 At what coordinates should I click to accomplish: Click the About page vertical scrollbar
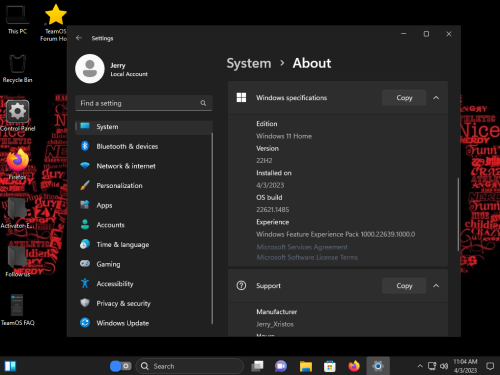[x=458, y=214]
